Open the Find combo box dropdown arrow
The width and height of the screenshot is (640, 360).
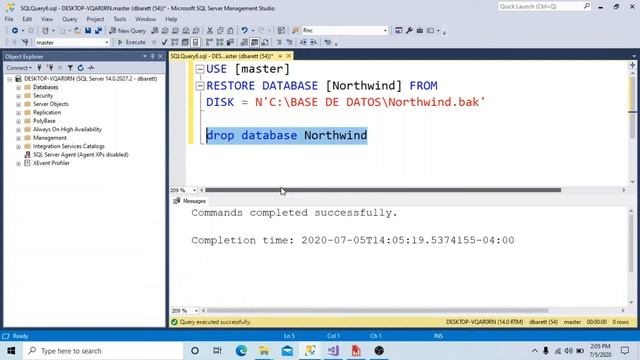pyautogui.click(x=385, y=31)
